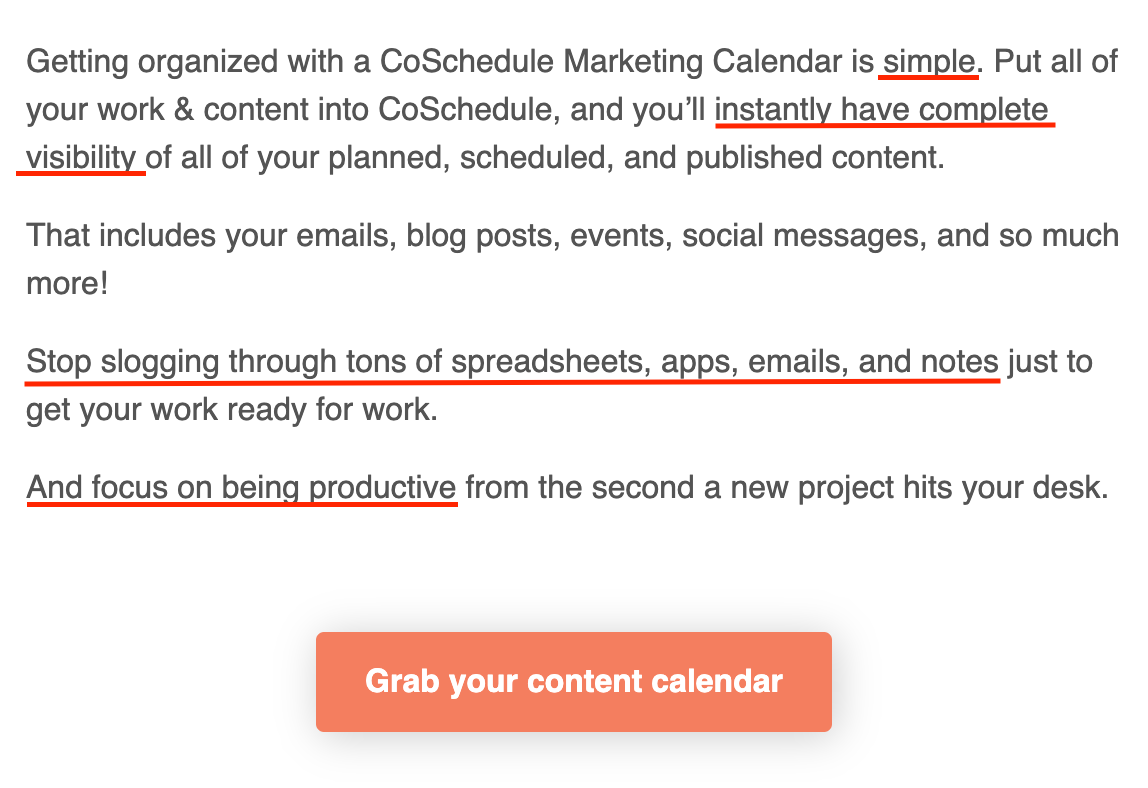The image size is (1148, 788).
Task: Click the underlined word "simple"
Action: point(929,62)
